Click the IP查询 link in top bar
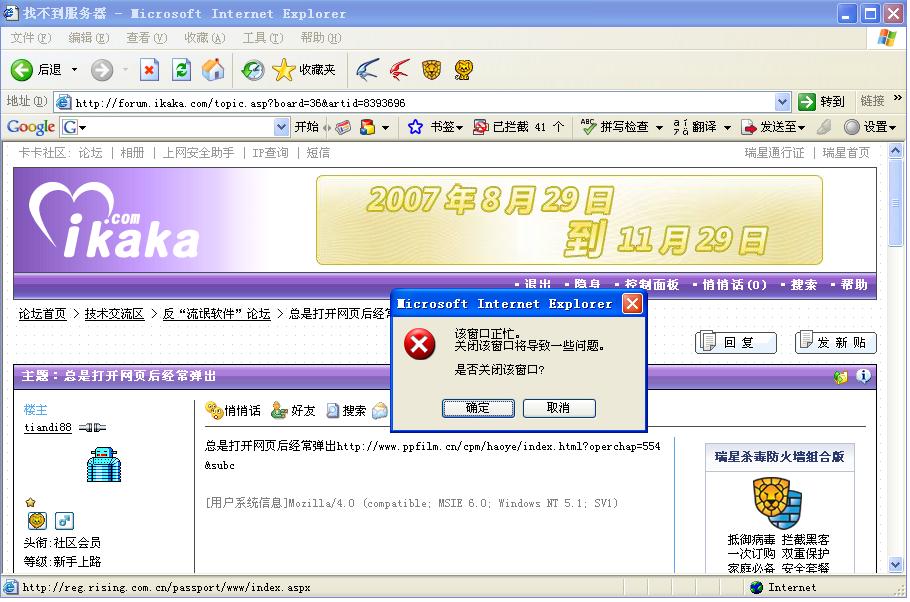Screen dimensions: 910x602 point(270,153)
